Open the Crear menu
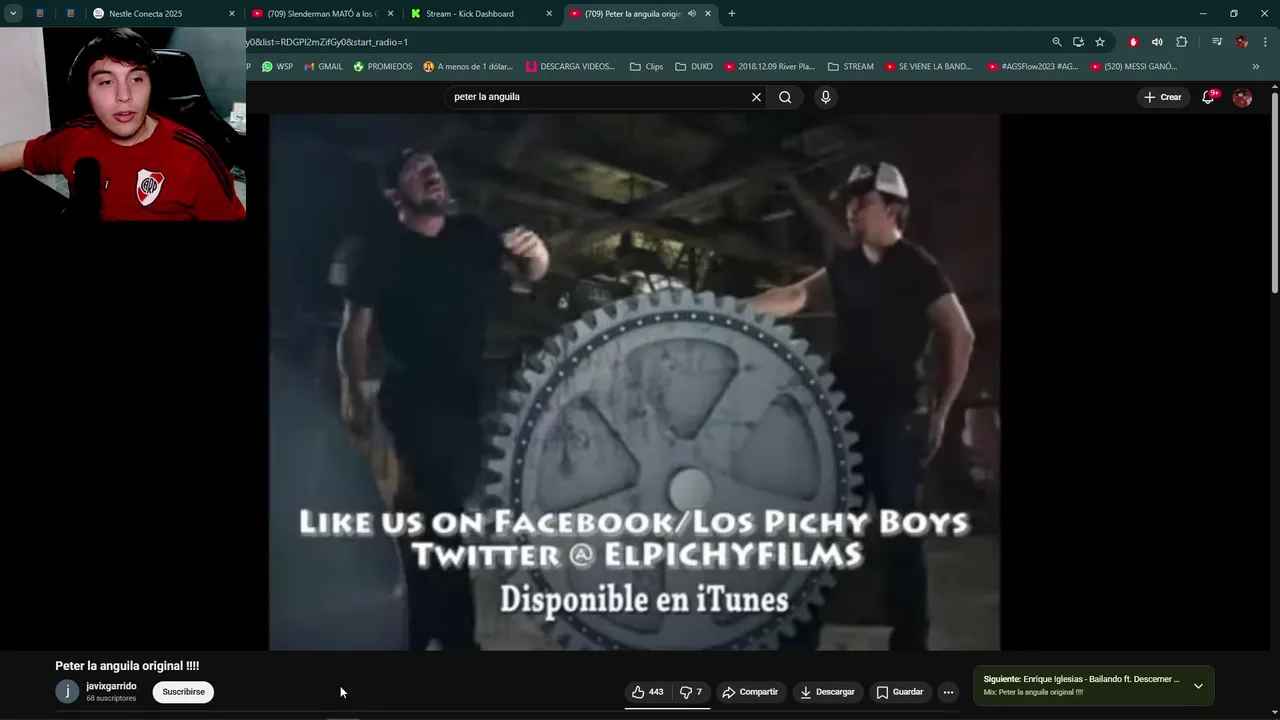The image size is (1280, 720). 1163,97
